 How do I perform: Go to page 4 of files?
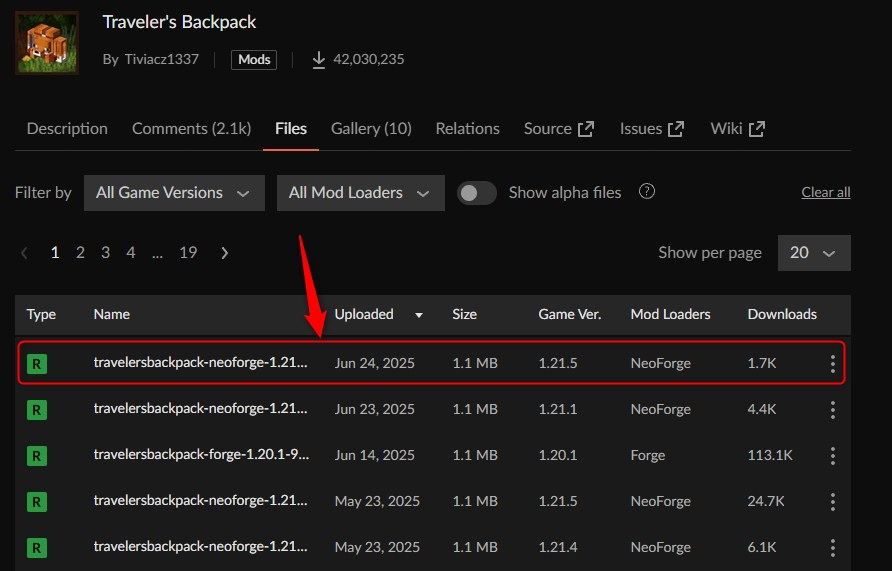pyautogui.click(x=131, y=253)
